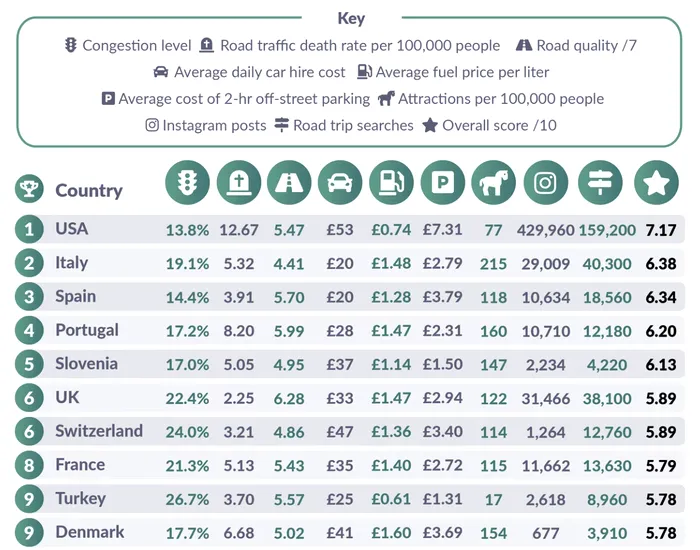Click the road death rate tombstone column icon
This screenshot has height=550, width=700.
(x=239, y=184)
